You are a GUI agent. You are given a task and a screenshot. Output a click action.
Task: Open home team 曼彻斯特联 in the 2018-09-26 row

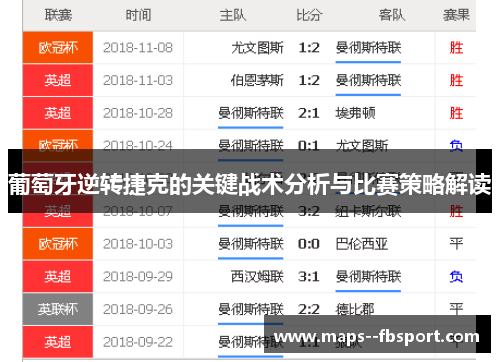[251, 309]
